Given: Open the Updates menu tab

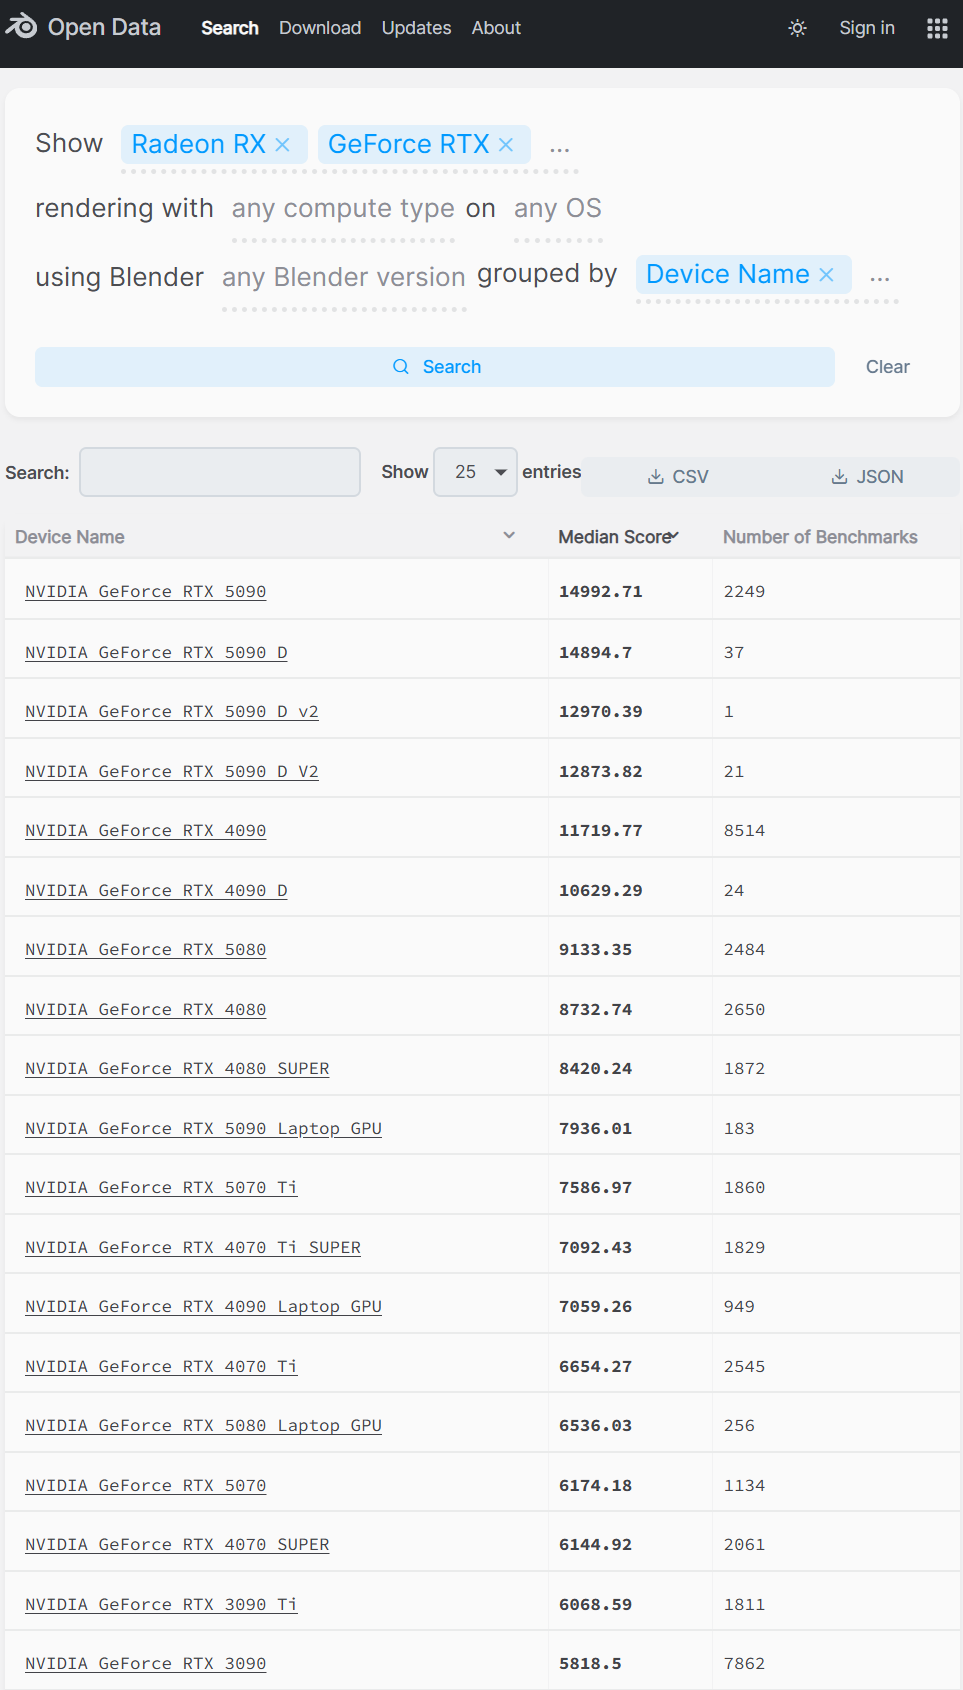Looking at the screenshot, I should click(x=416, y=28).
